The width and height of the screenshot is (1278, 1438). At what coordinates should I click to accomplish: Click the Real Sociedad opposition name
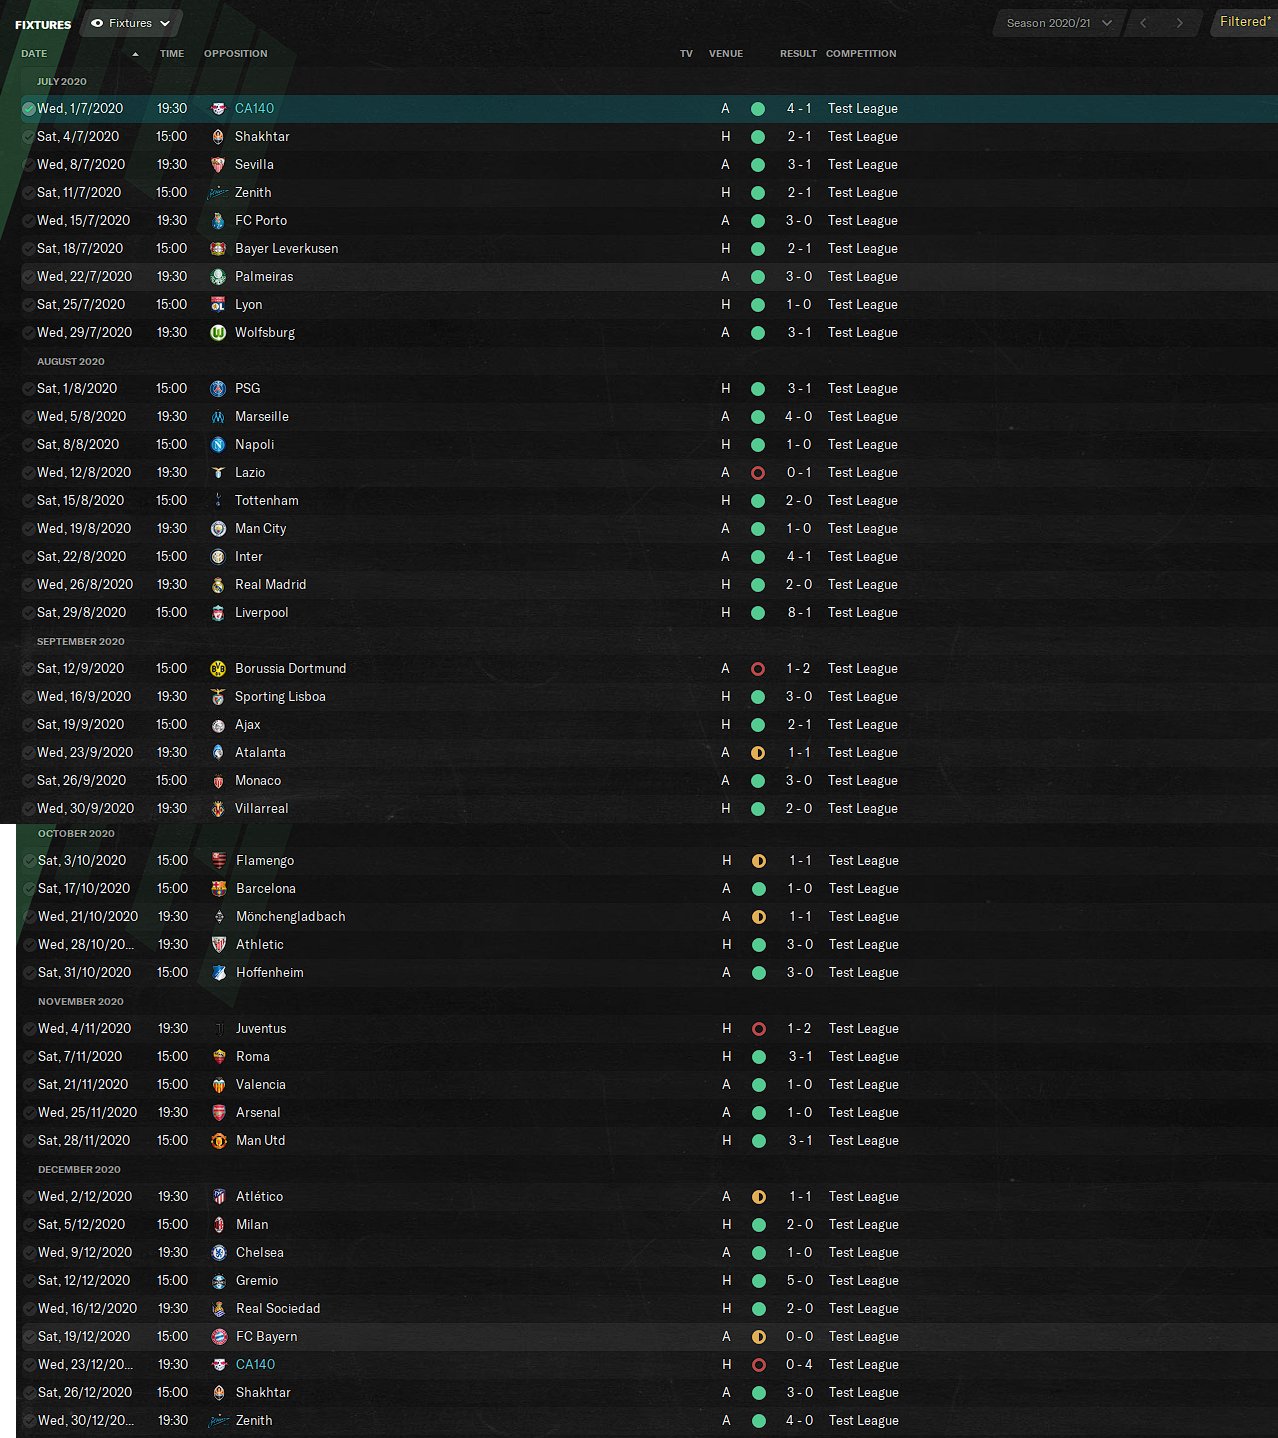point(278,1308)
